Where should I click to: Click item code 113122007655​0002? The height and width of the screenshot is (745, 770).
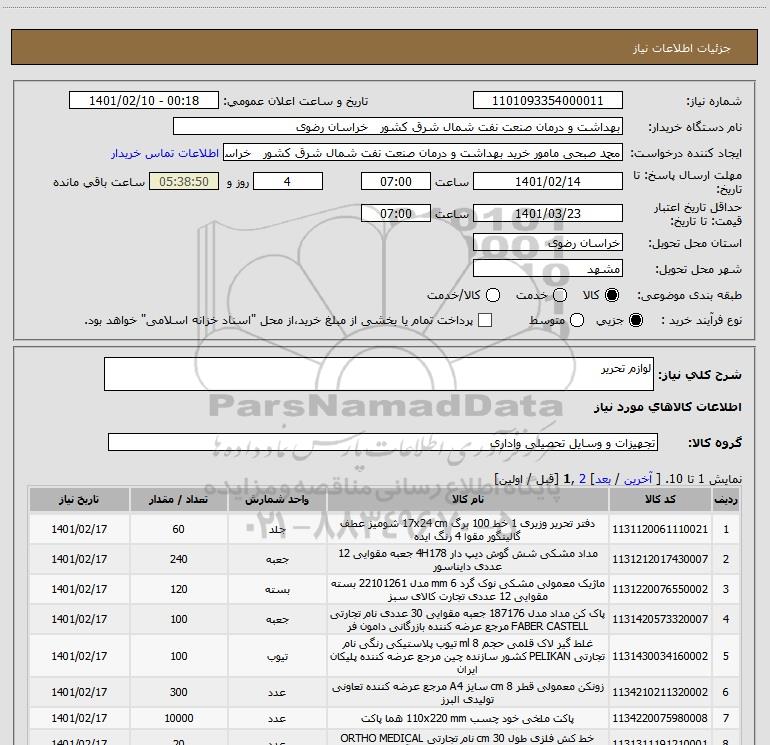pyautogui.click(x=660, y=589)
